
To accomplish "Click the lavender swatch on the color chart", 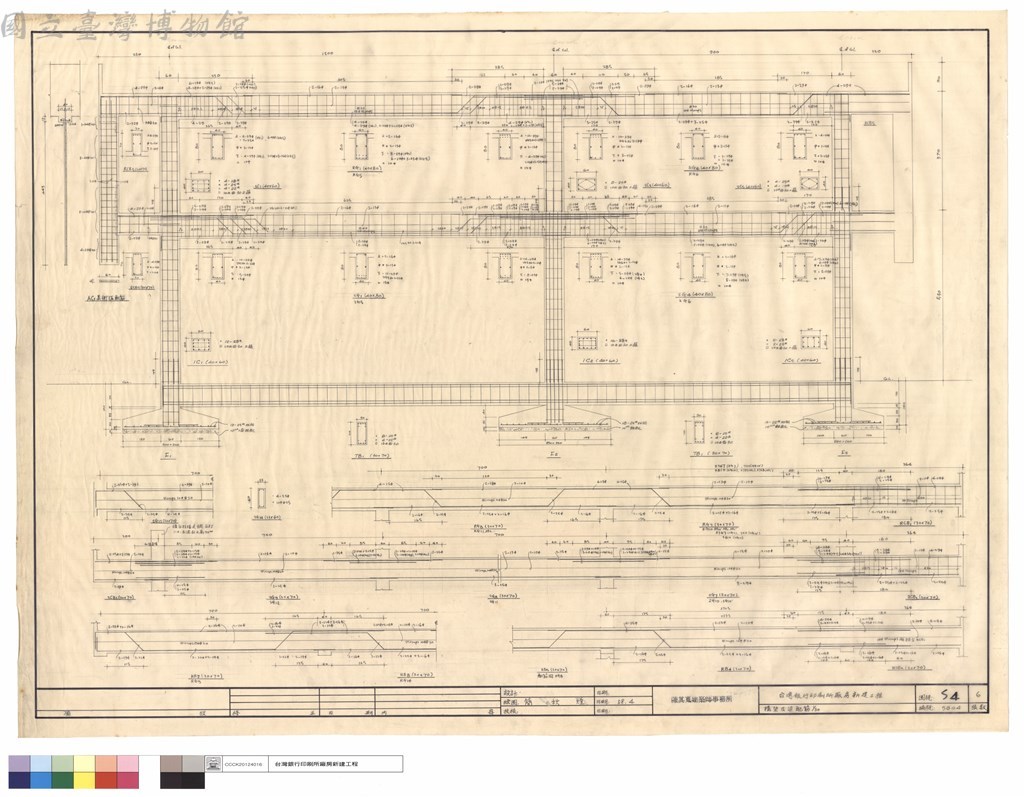I will tap(19, 764).
